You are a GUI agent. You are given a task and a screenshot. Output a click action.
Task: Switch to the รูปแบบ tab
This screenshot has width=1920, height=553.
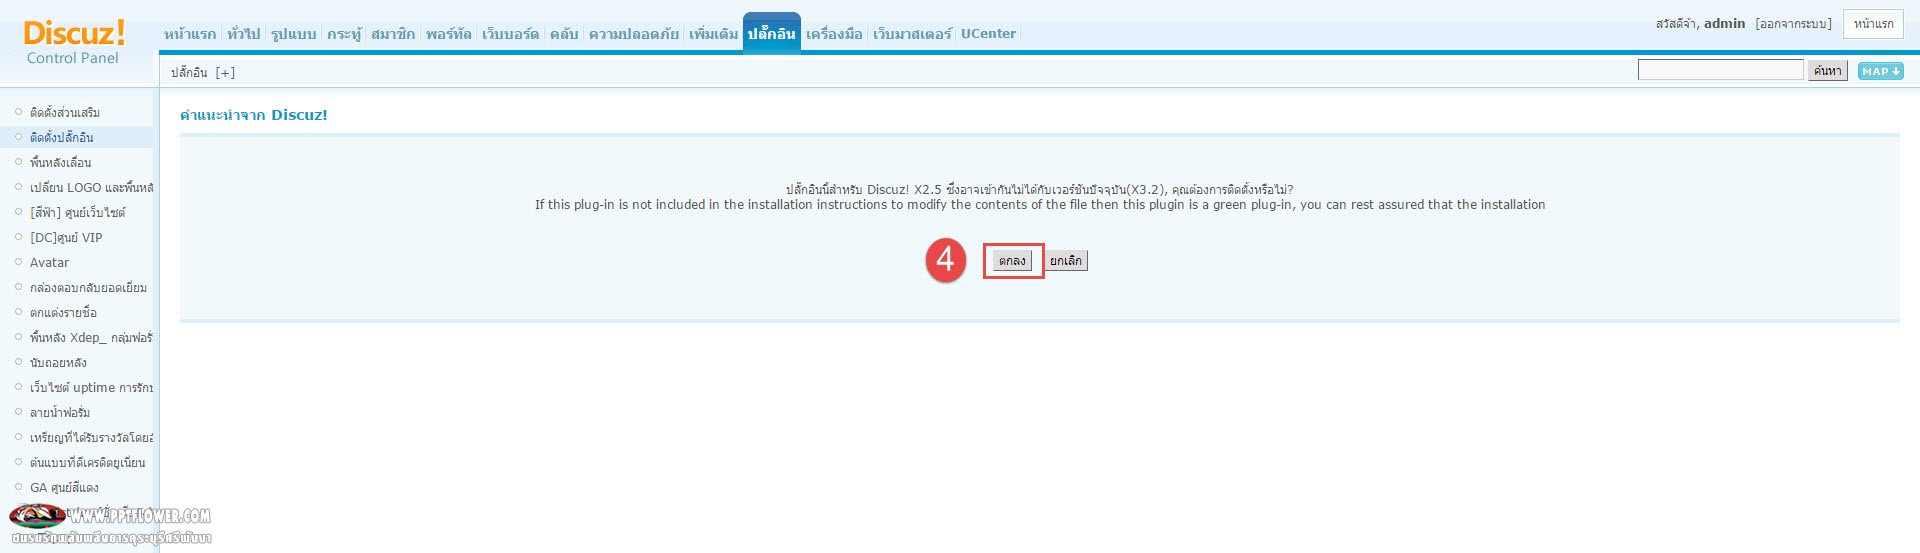(293, 34)
